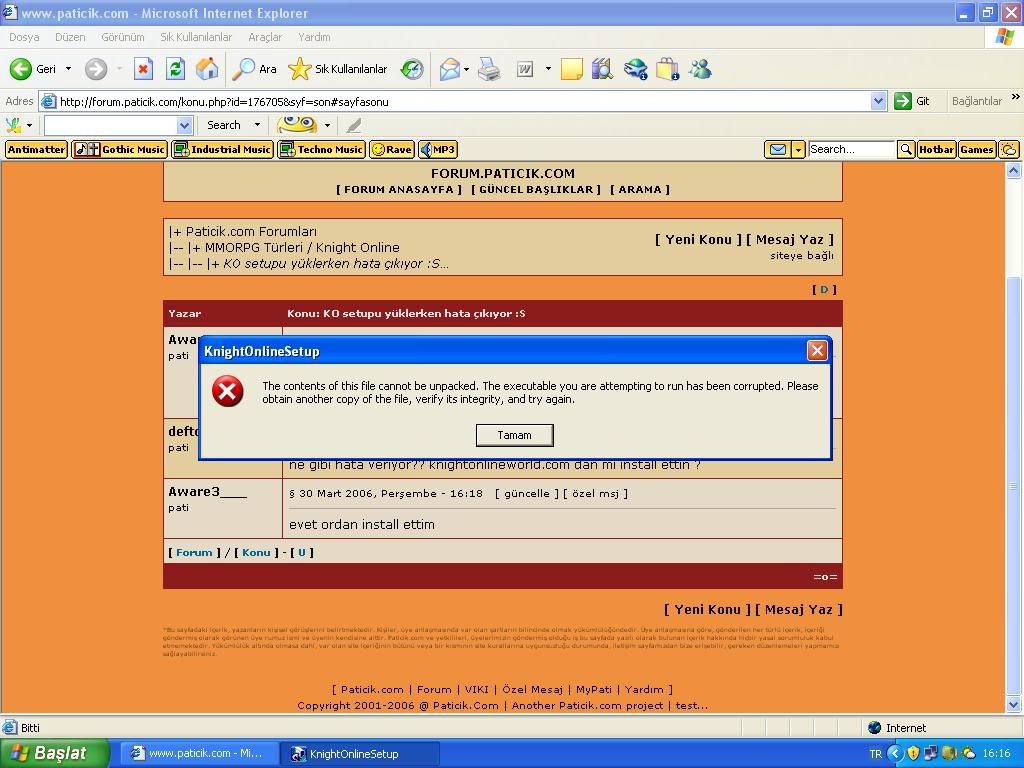Open the Sık Kullanılanlar favorites button

pos(338,69)
